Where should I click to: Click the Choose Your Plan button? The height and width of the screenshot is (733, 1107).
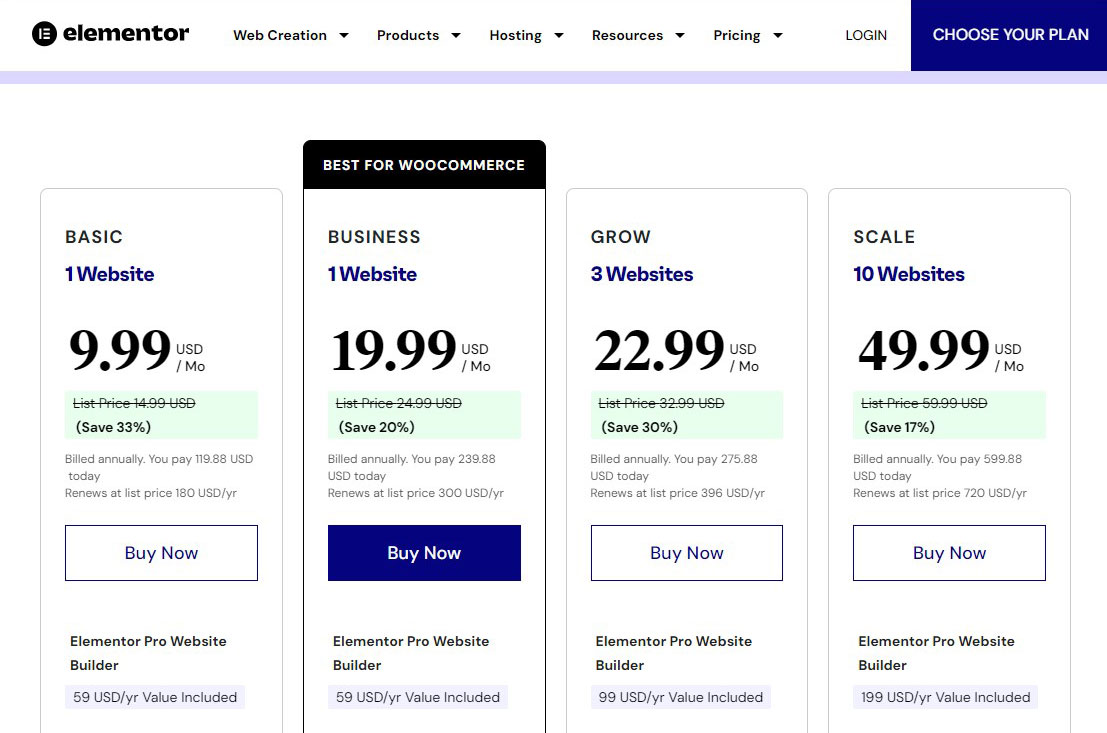click(x=1009, y=35)
